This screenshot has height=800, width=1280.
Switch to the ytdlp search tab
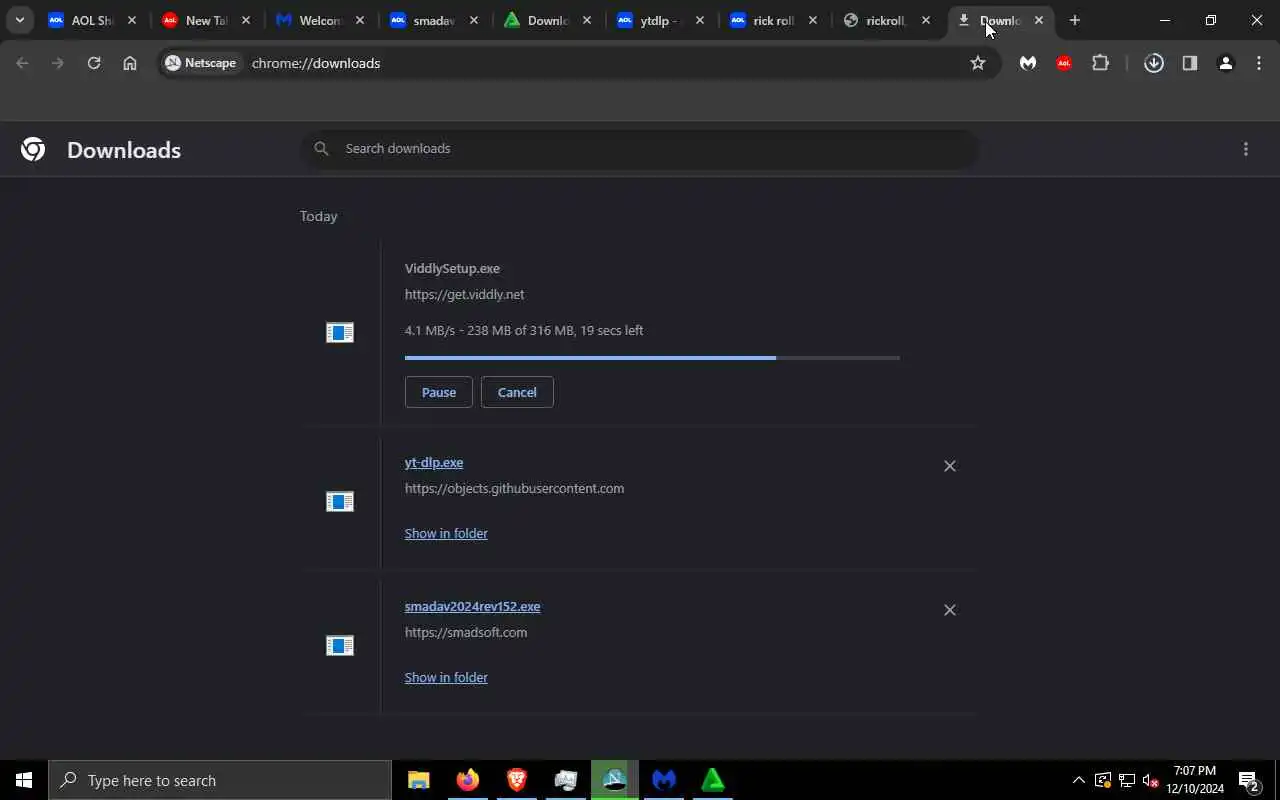click(659, 20)
